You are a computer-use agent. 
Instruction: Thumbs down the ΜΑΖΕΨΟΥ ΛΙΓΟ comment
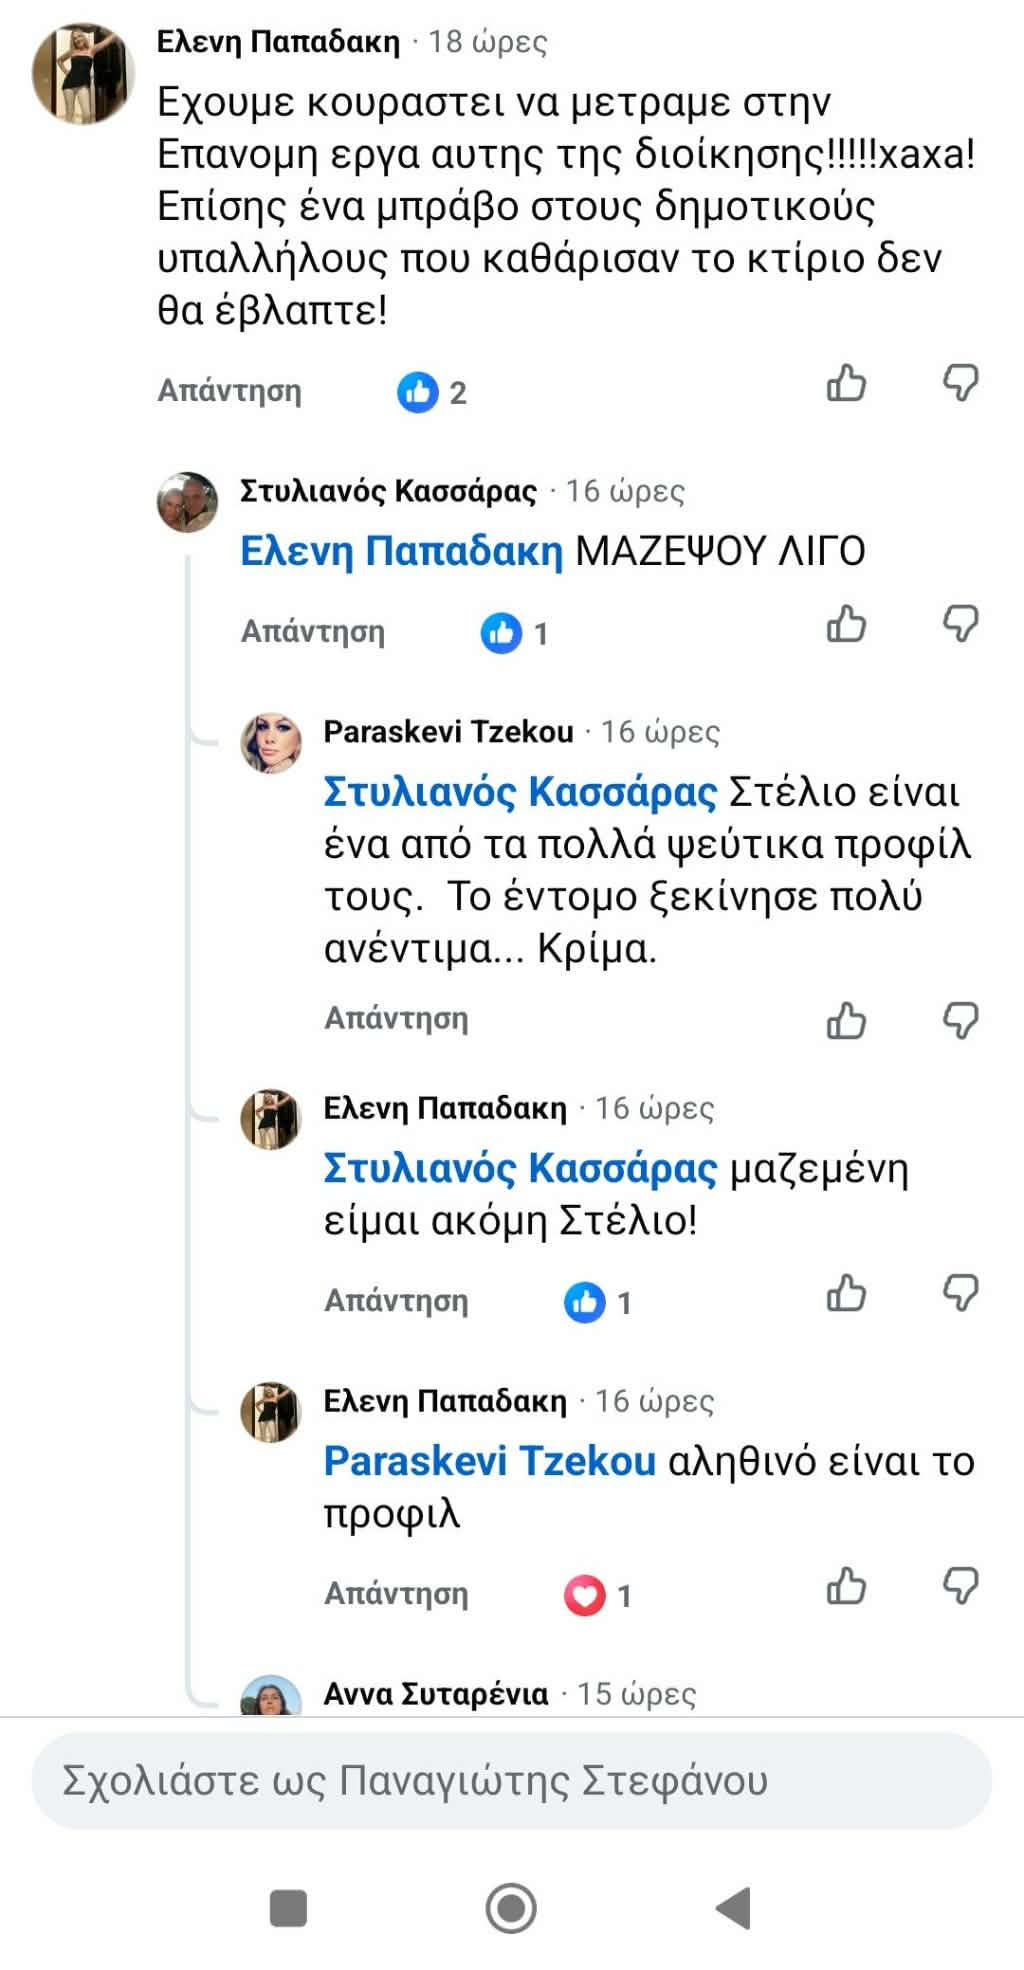tap(960, 624)
